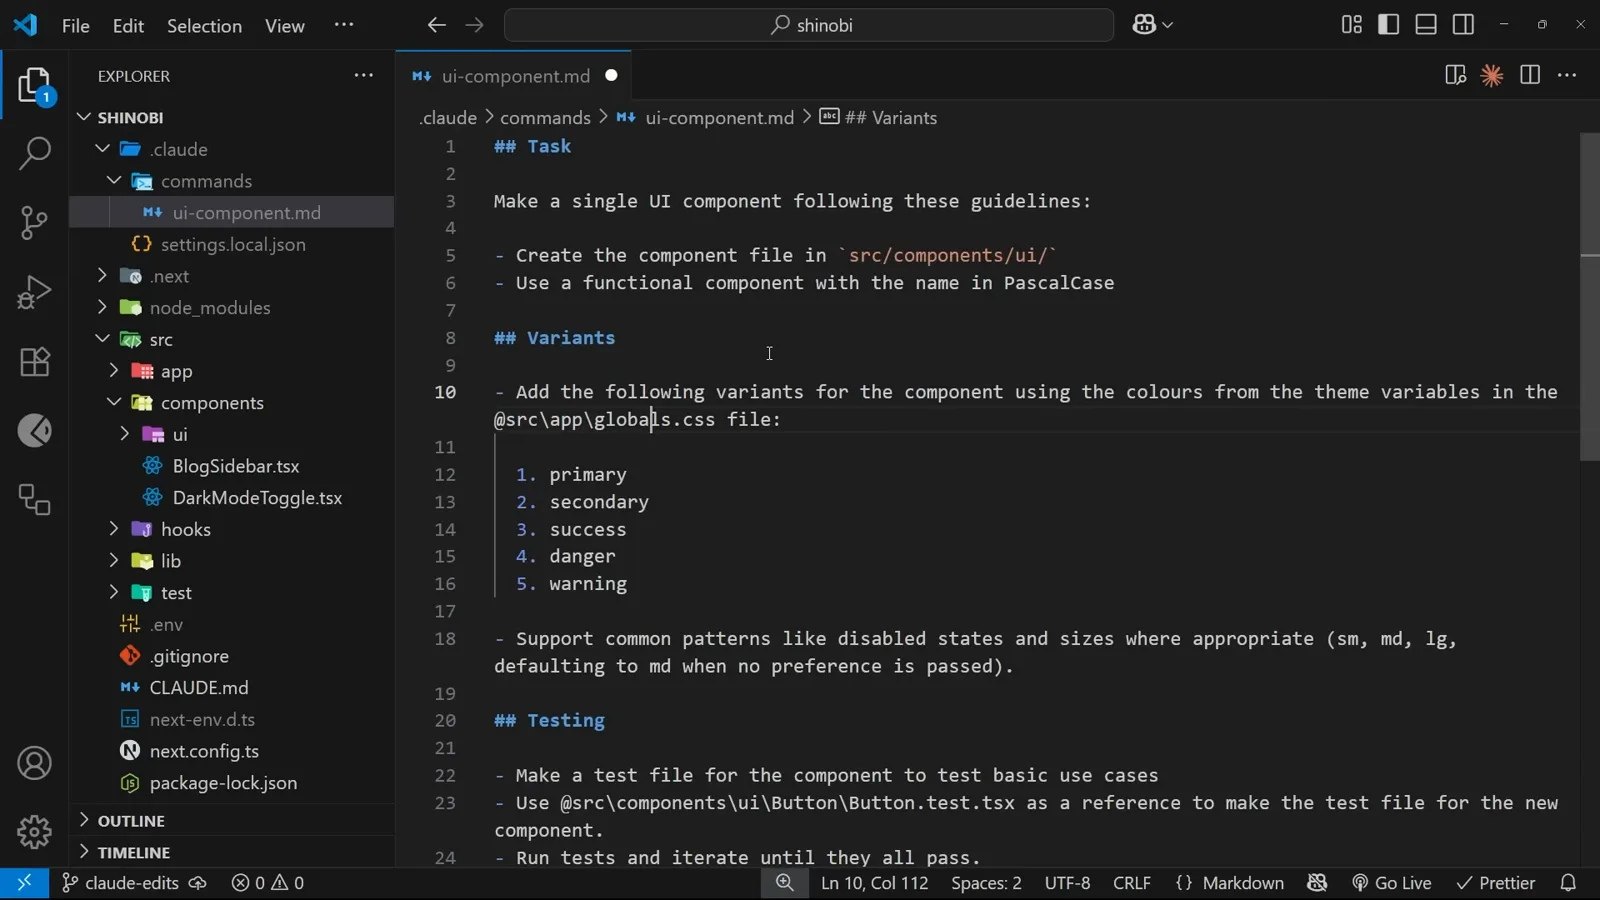Go back with the left arrow
Image resolution: width=1600 pixels, height=900 pixels.
point(436,25)
